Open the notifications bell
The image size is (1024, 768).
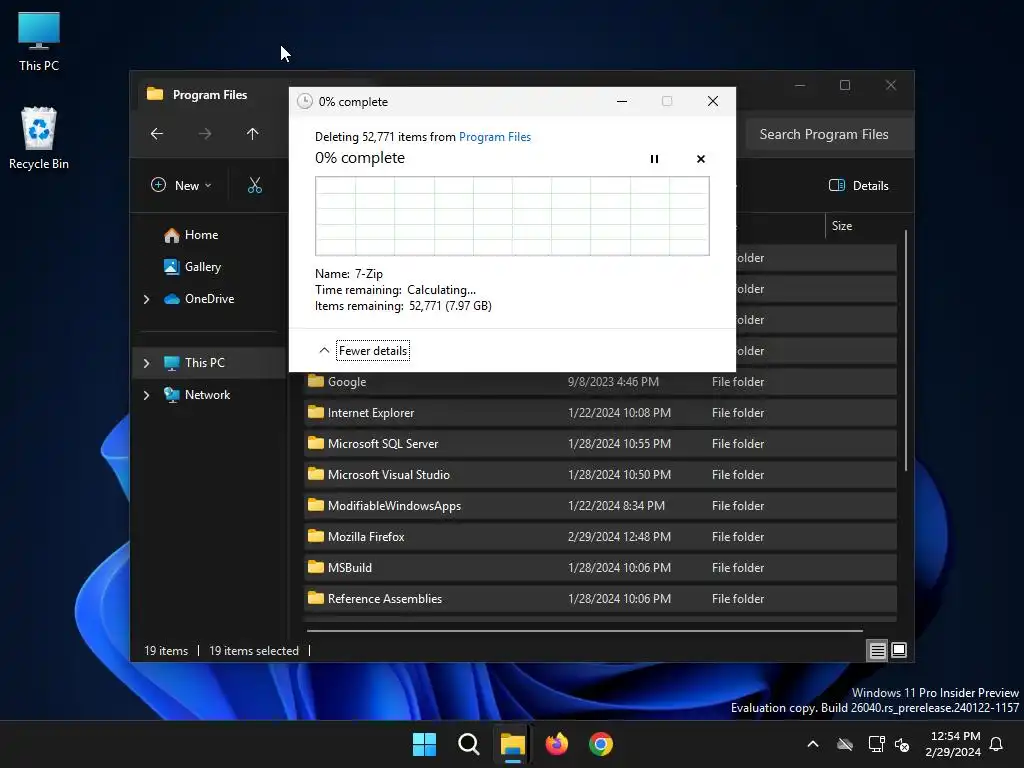pos(996,744)
